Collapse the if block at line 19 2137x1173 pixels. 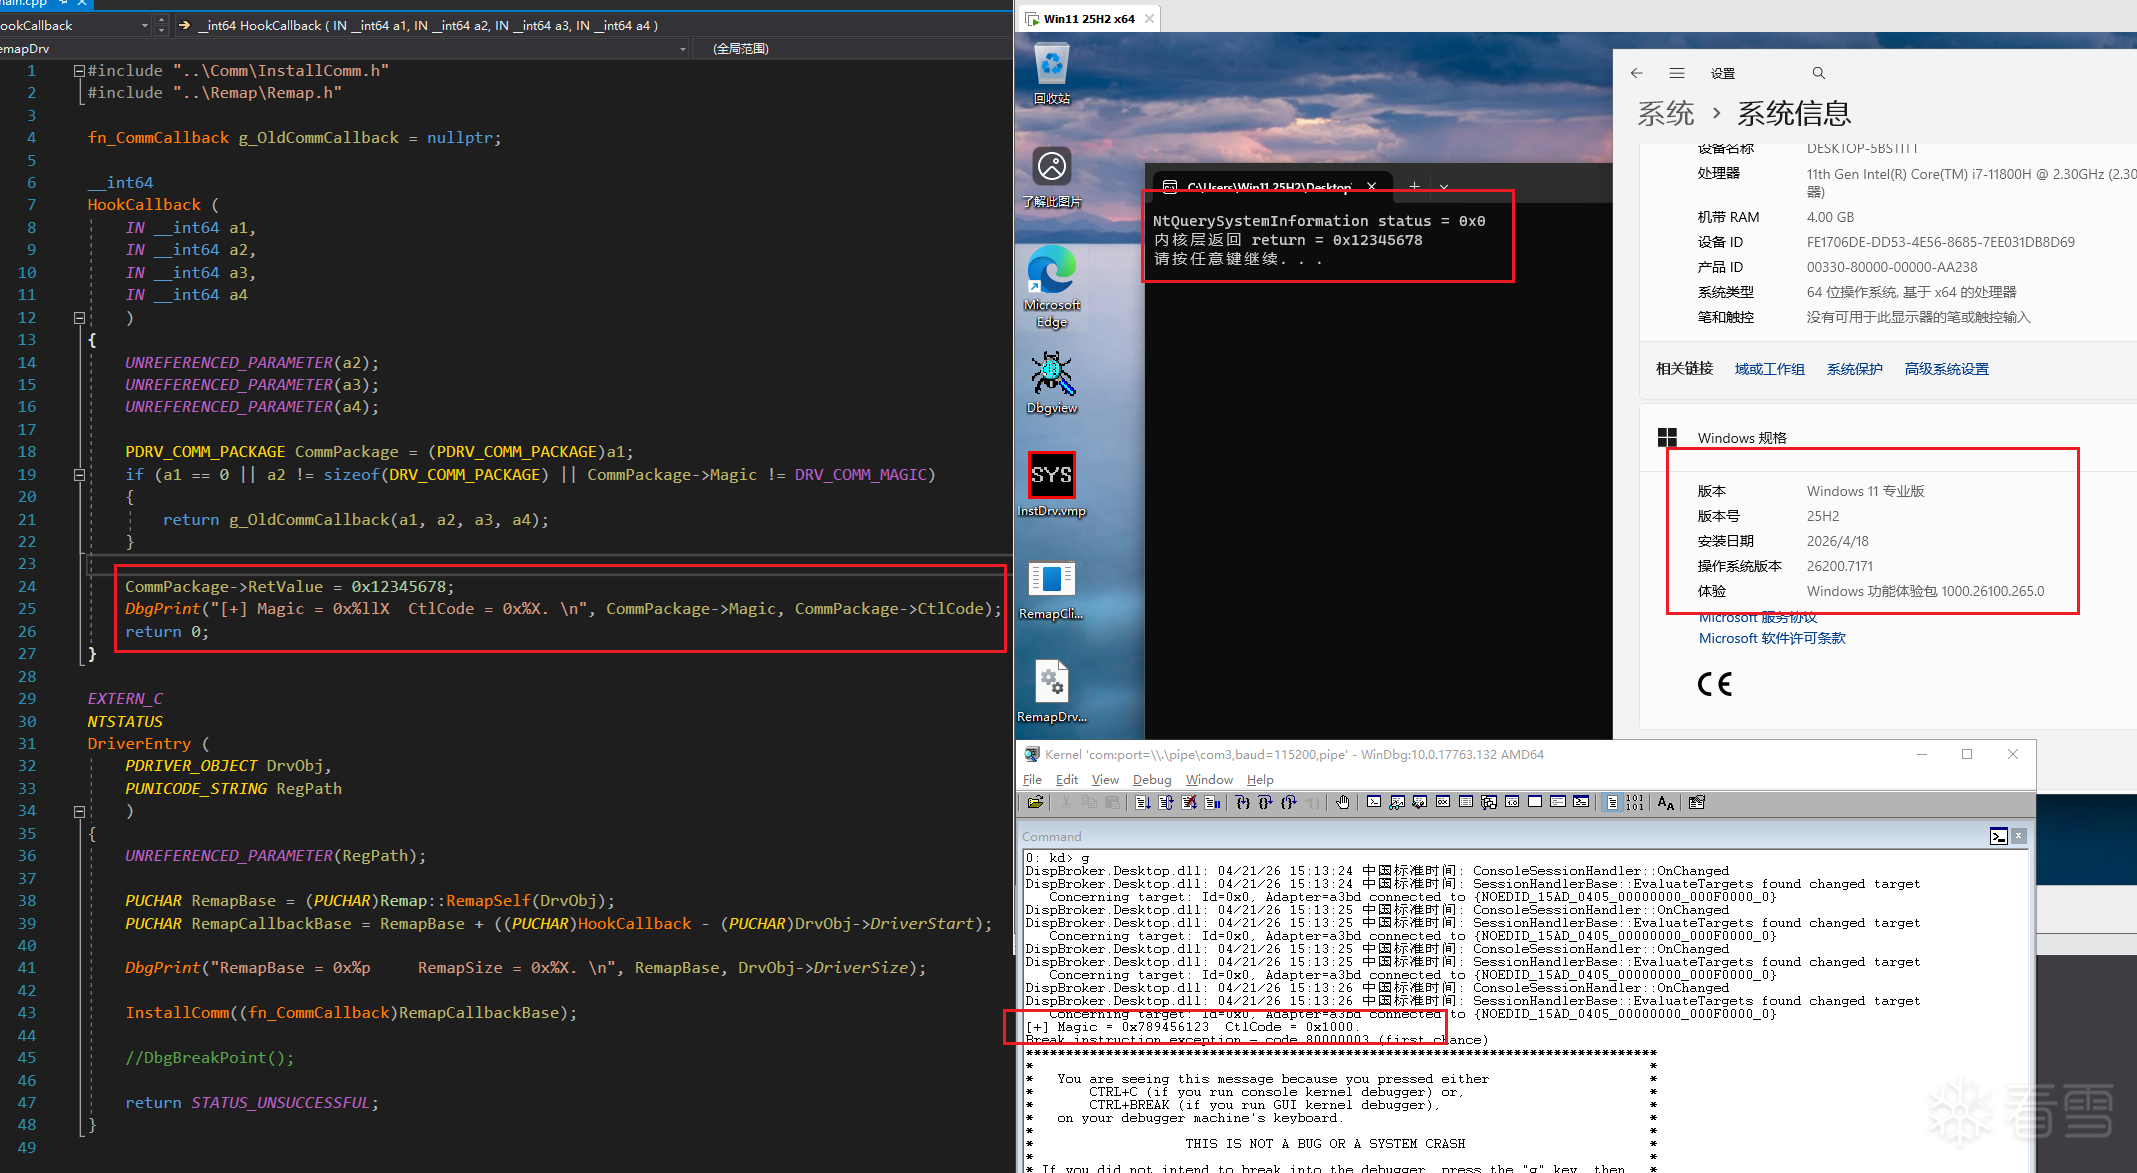coord(79,475)
